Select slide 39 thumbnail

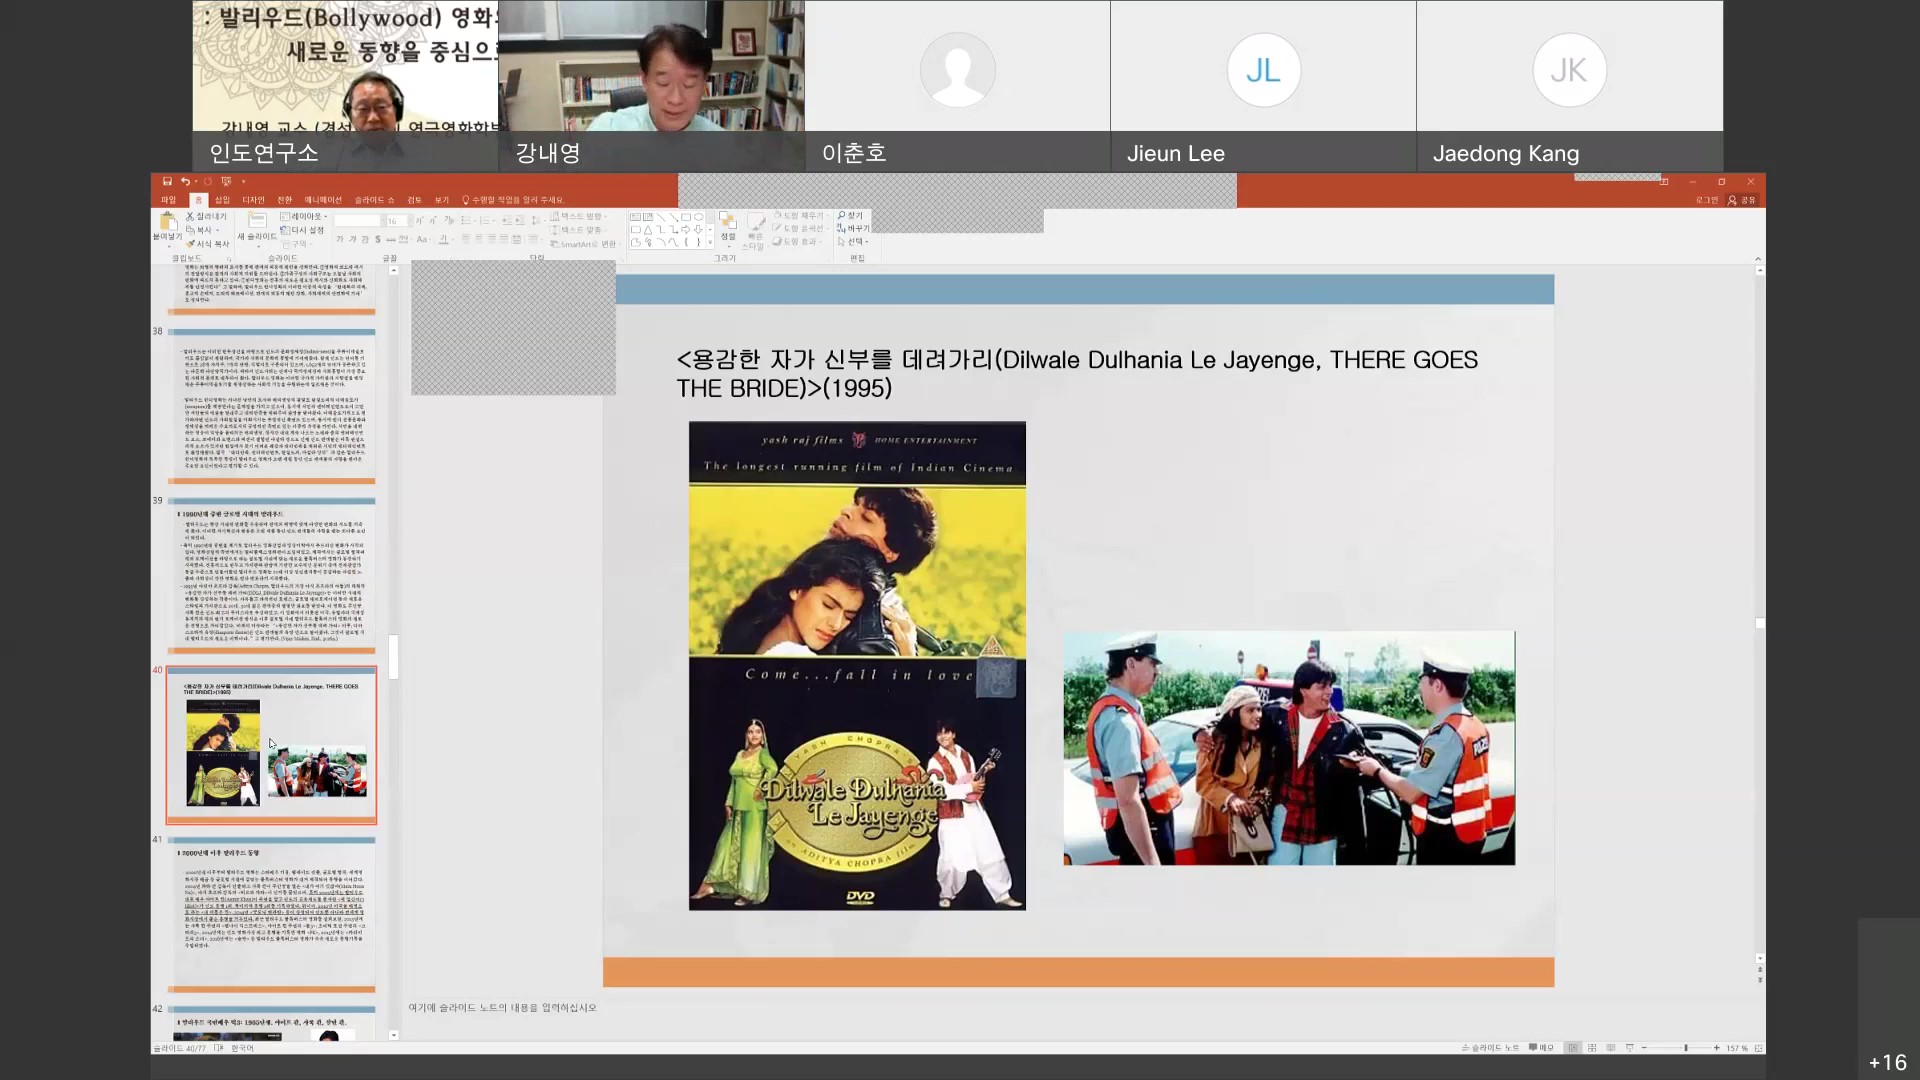271,575
